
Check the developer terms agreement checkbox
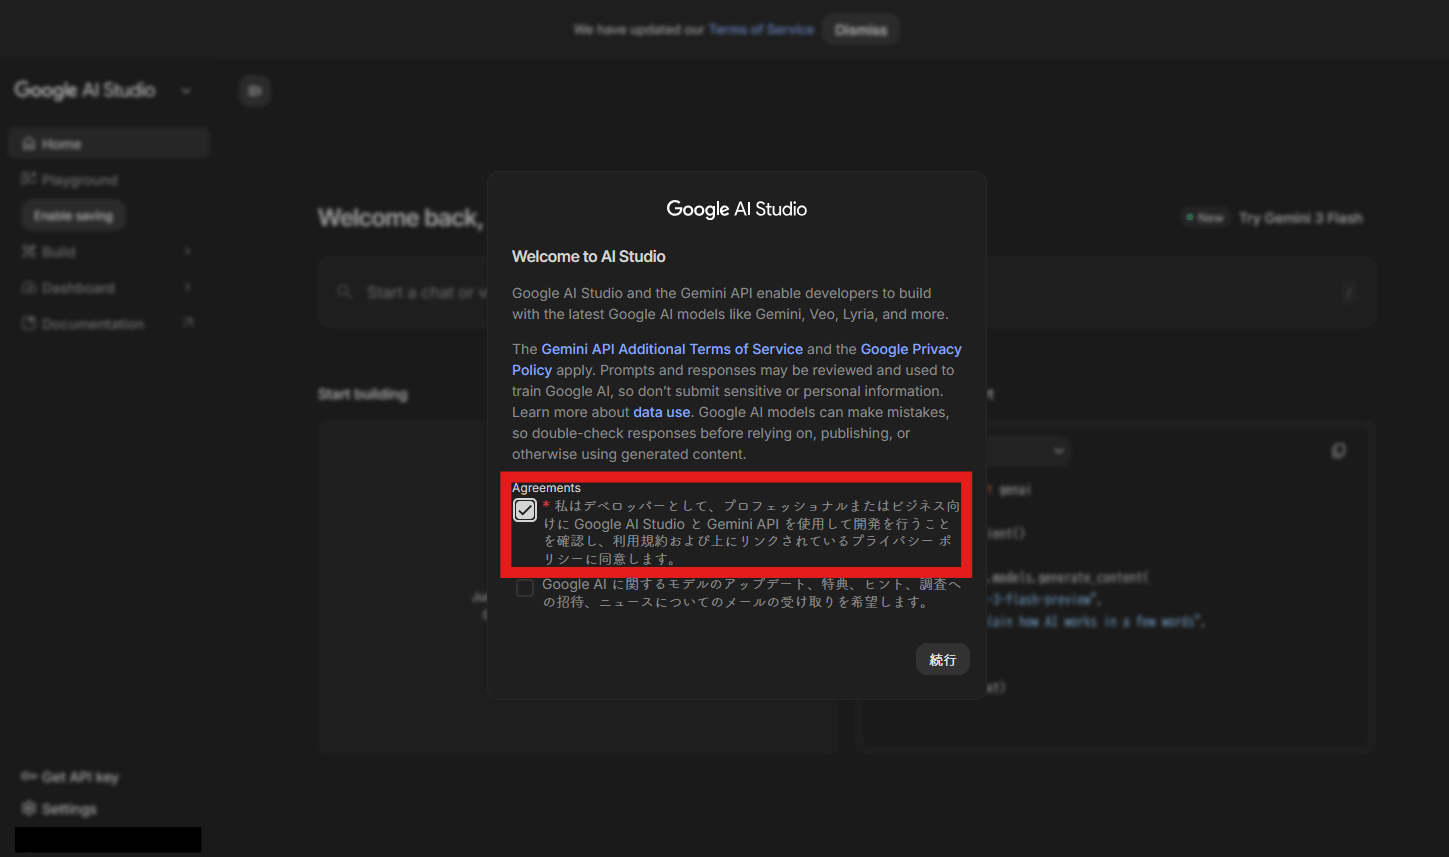point(525,510)
